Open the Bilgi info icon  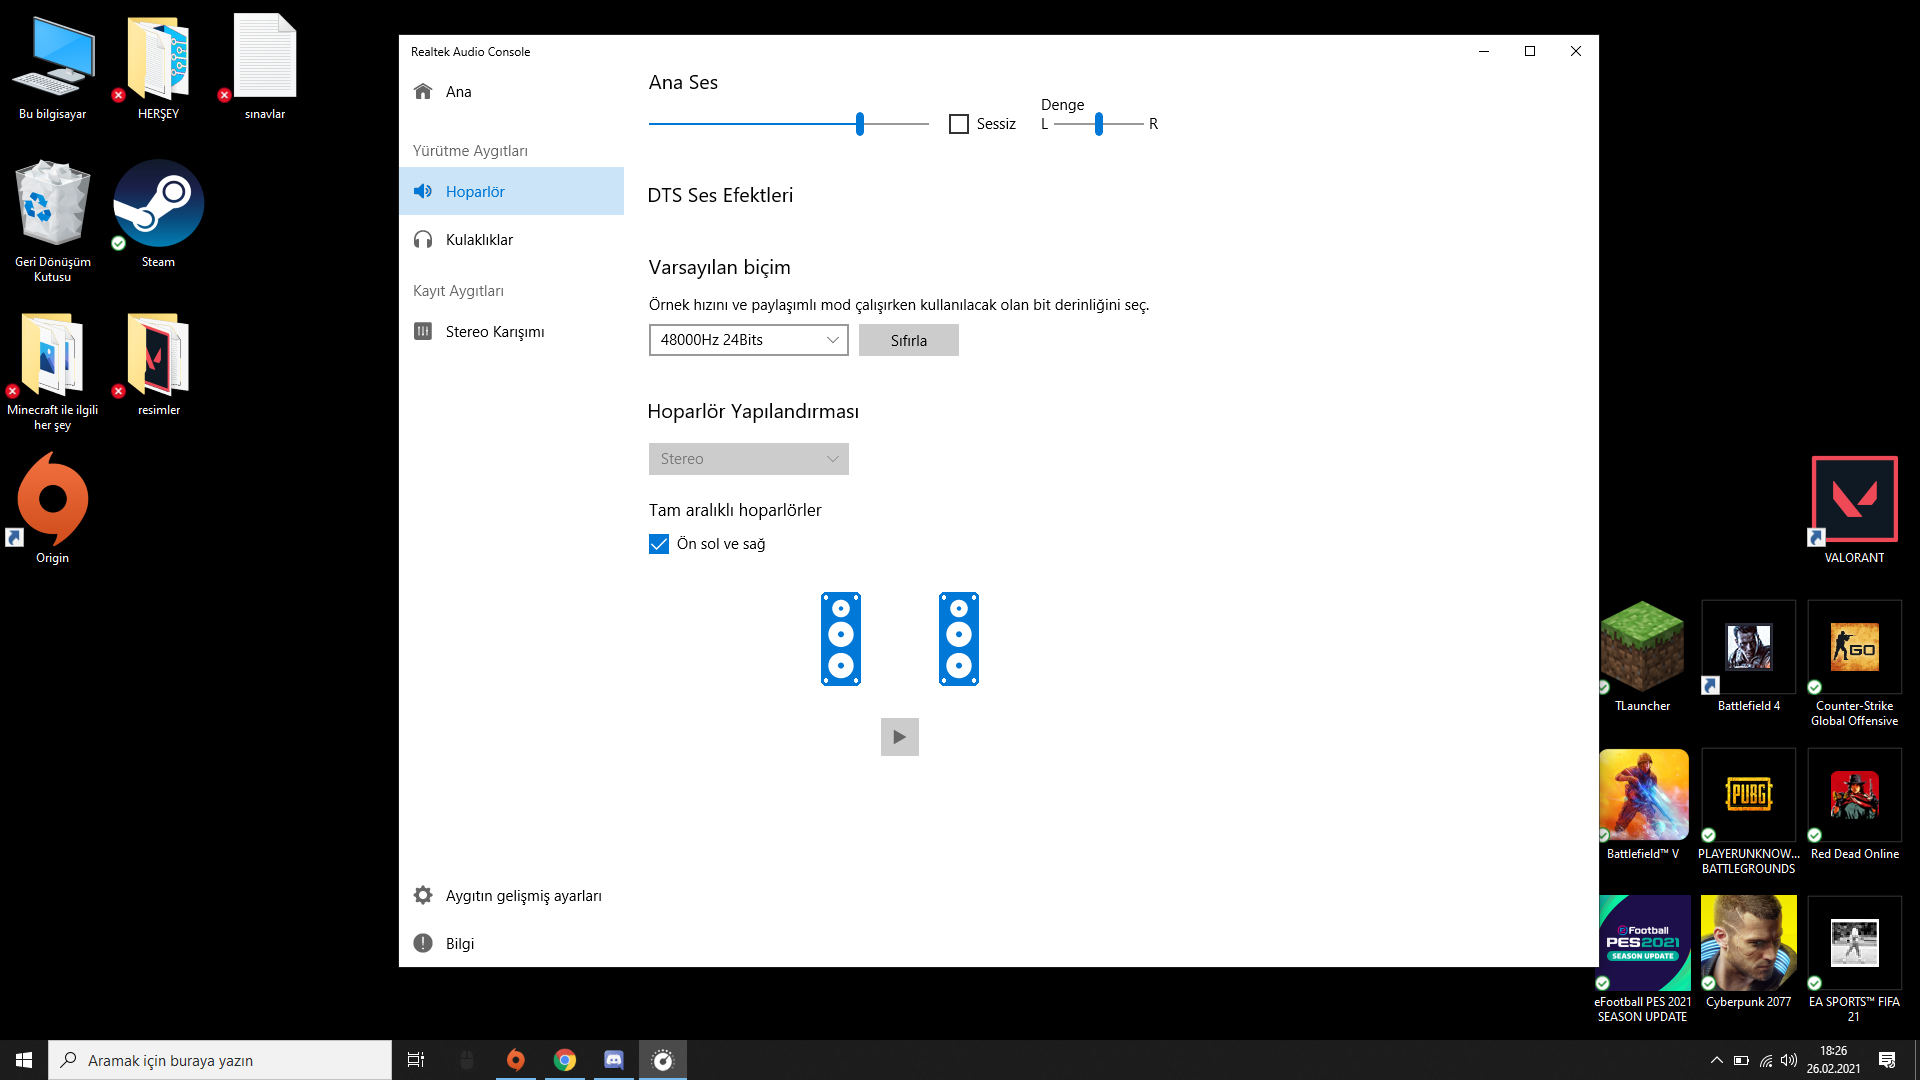click(423, 943)
